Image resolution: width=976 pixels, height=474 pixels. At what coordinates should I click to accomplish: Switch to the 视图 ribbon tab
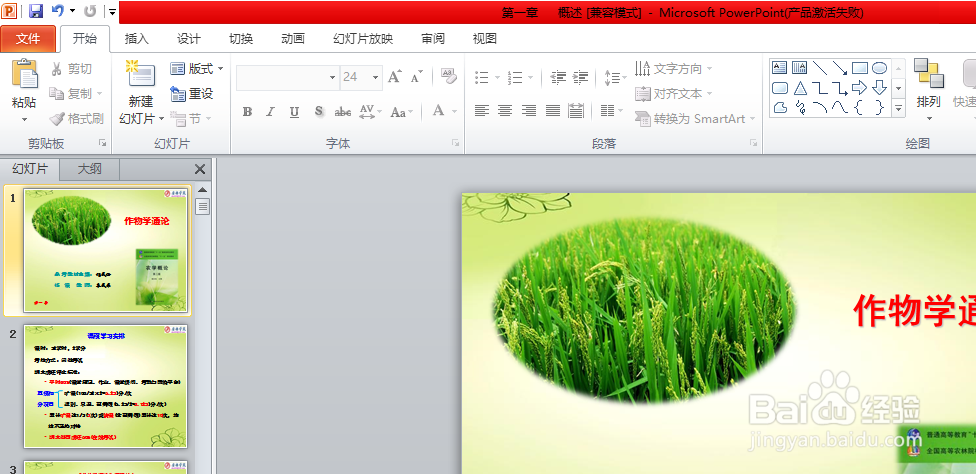[x=485, y=39]
